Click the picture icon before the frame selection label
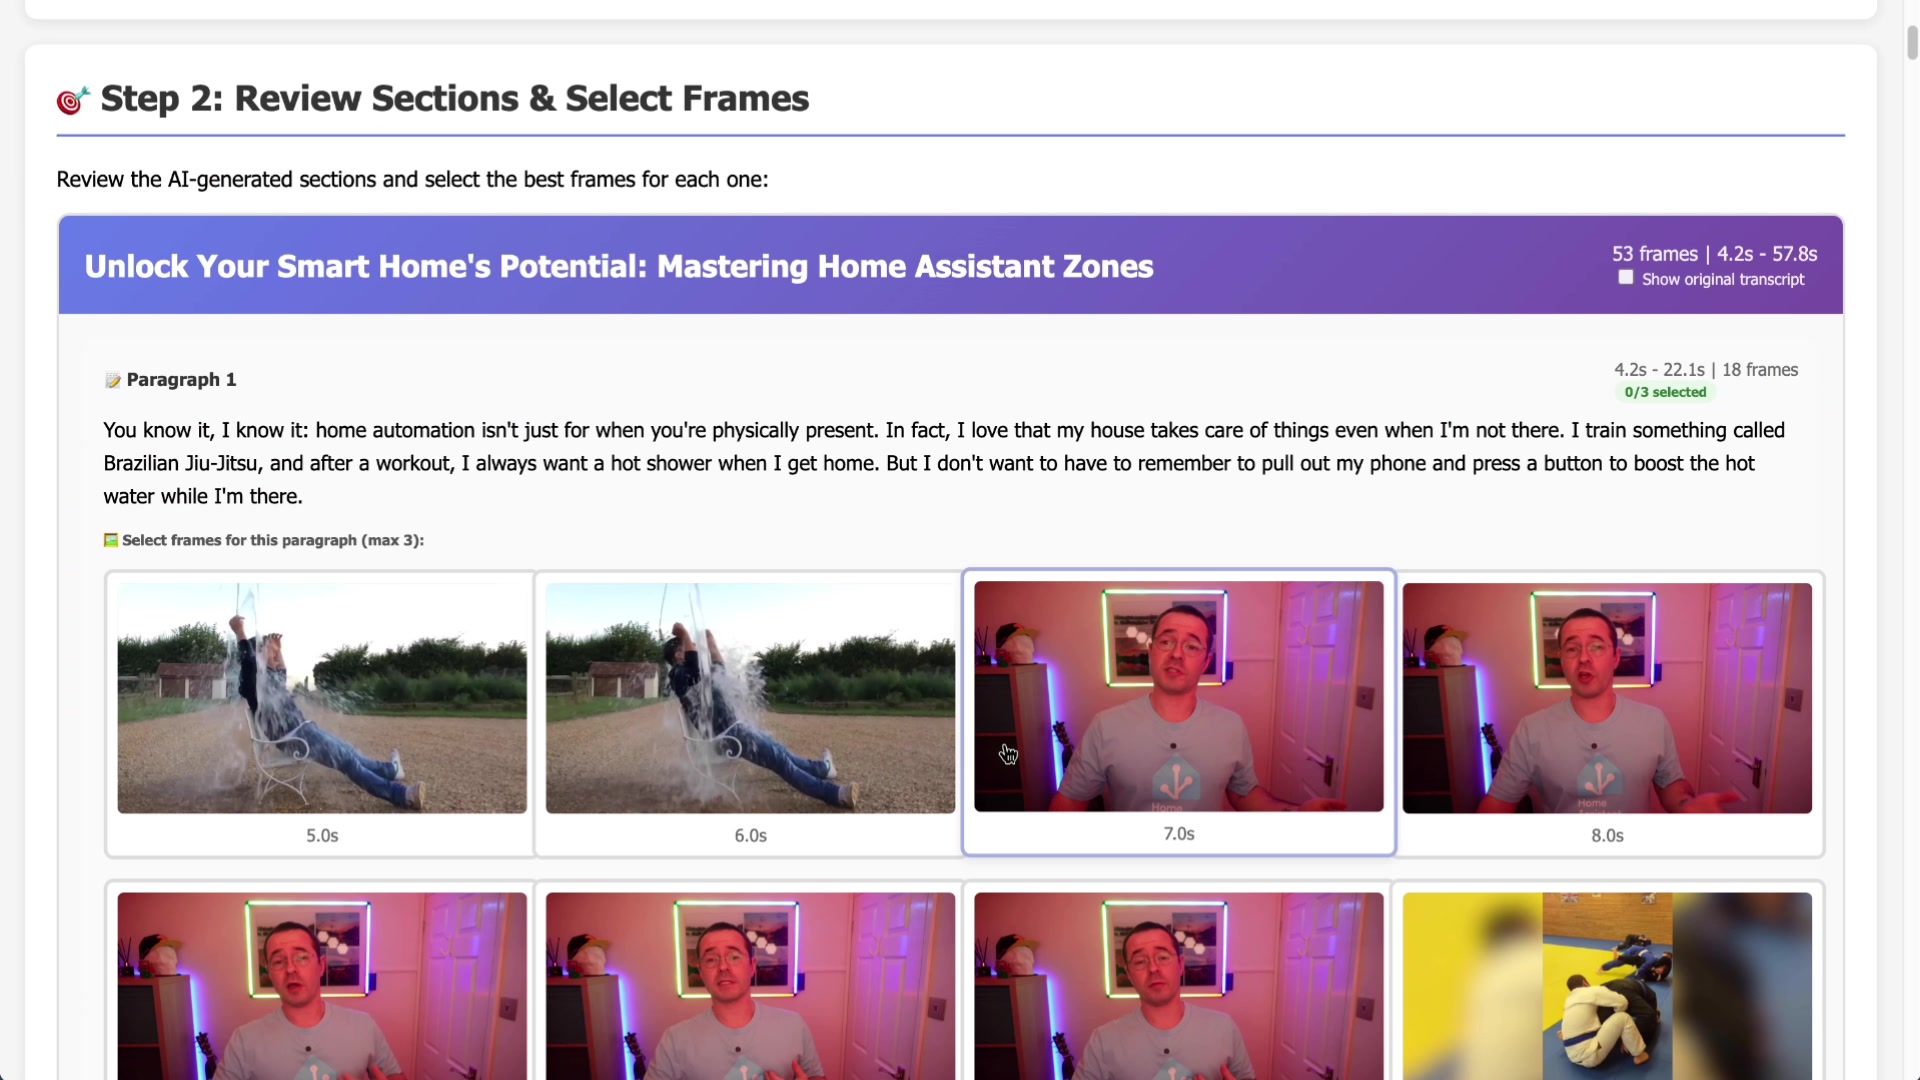Viewport: 1920px width, 1080px height. 110,540
